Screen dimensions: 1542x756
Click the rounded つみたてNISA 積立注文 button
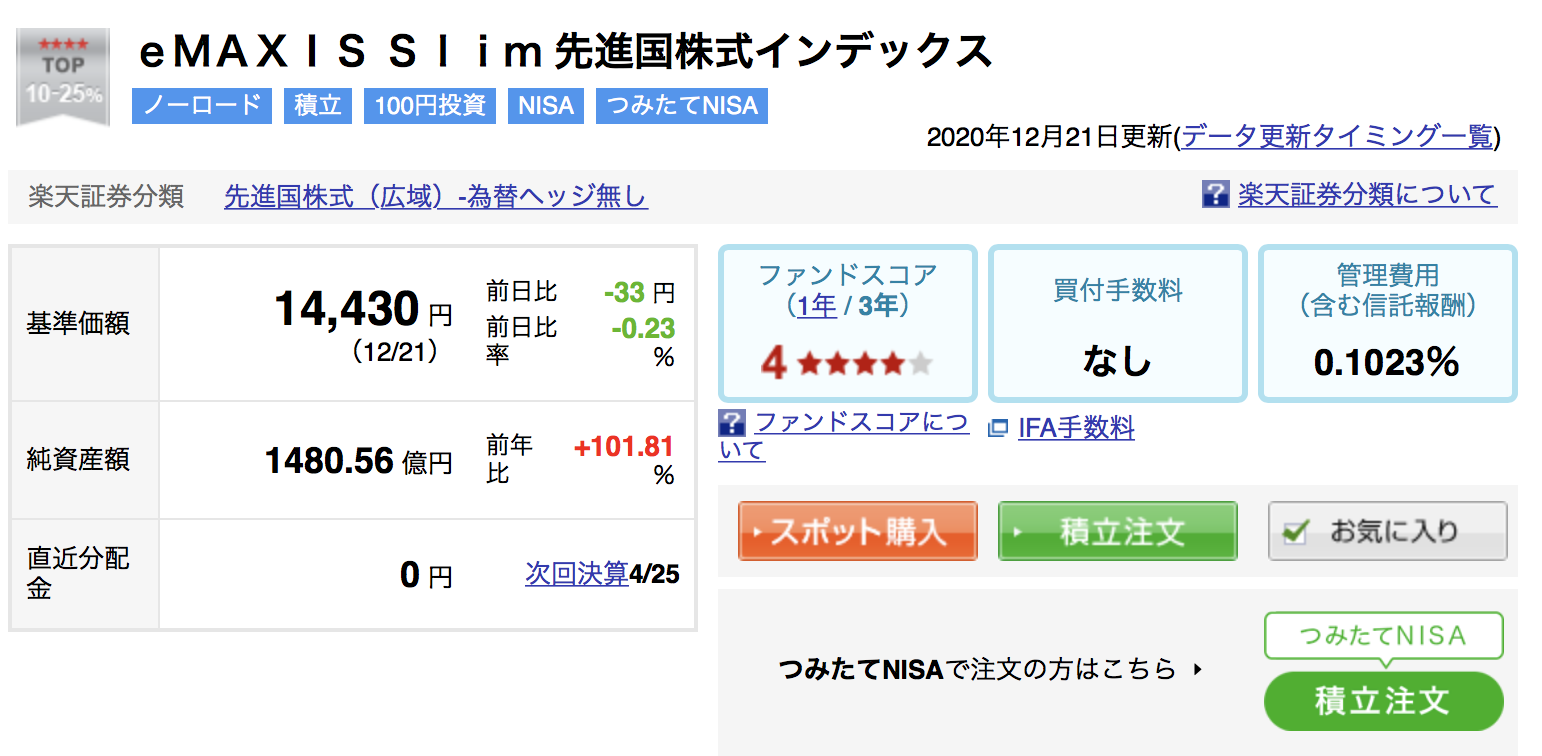pos(1383,701)
